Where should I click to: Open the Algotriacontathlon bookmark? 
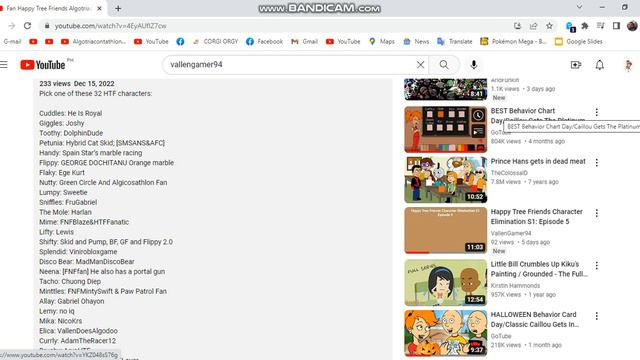coord(93,42)
